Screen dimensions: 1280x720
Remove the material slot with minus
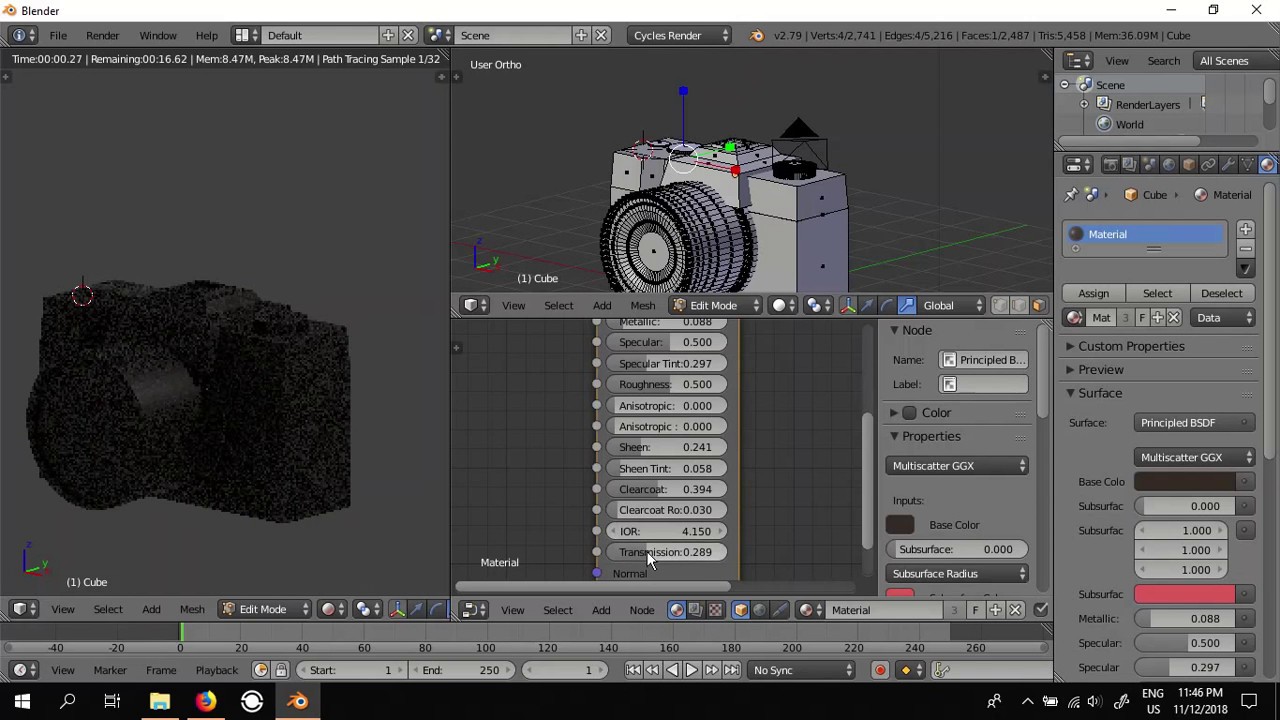point(1245,249)
